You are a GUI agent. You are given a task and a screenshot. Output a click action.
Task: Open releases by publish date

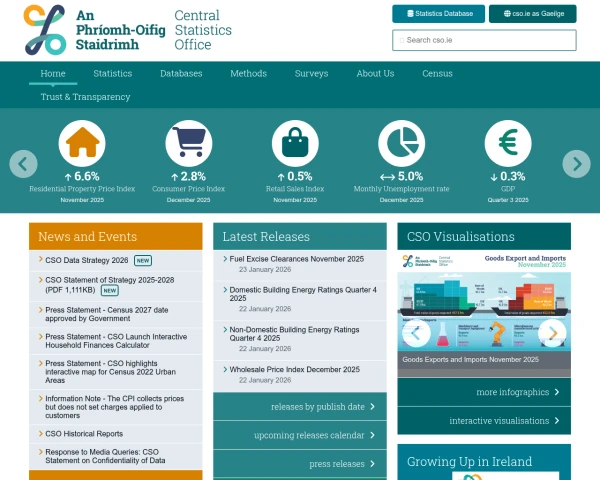point(300,407)
